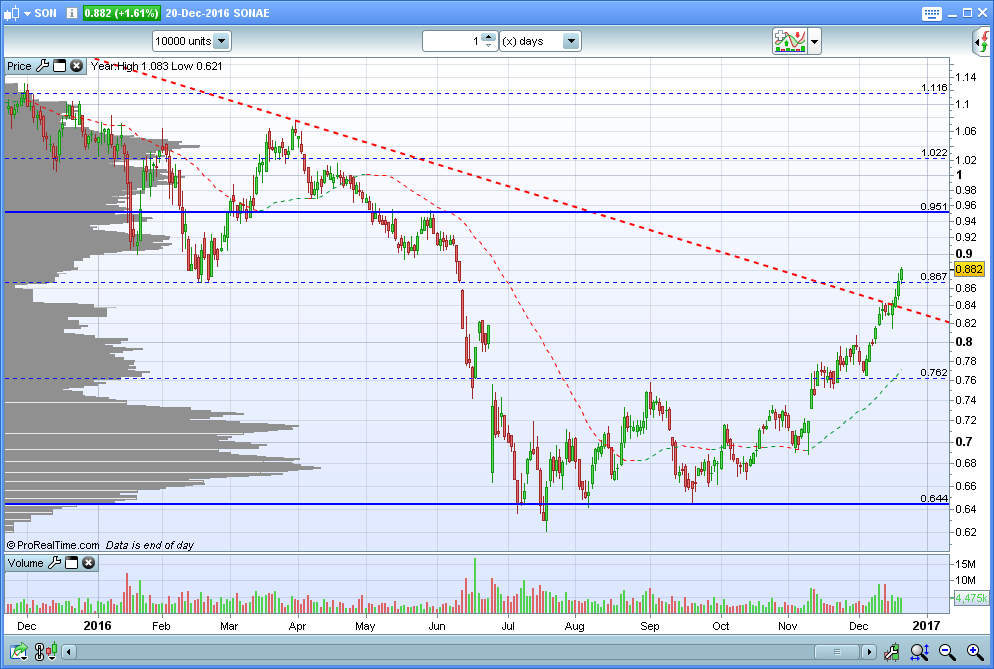Maximize the Volume panel window icon
This screenshot has height=669, width=994.
(72, 563)
